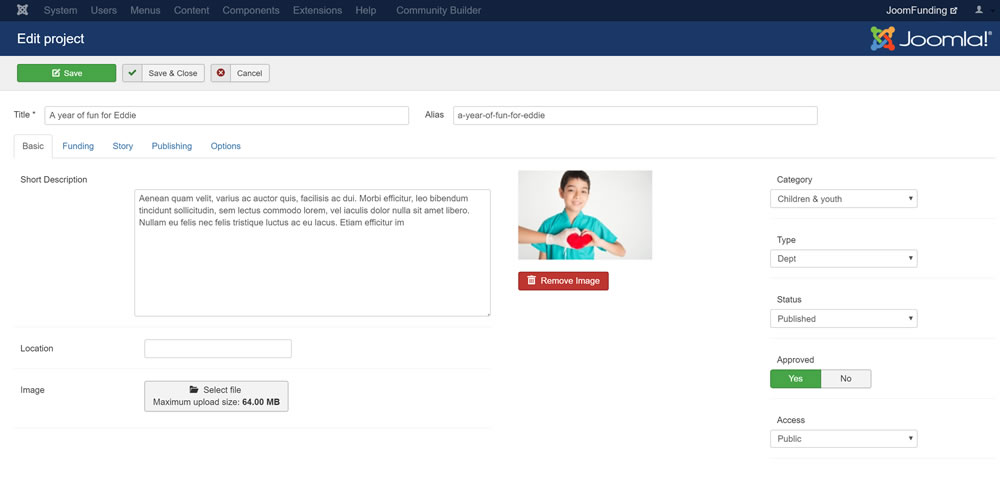Screen dimensions: 1000x480
Task: Click the Joomla logo icon in the top bar
Action: tap(22, 10)
